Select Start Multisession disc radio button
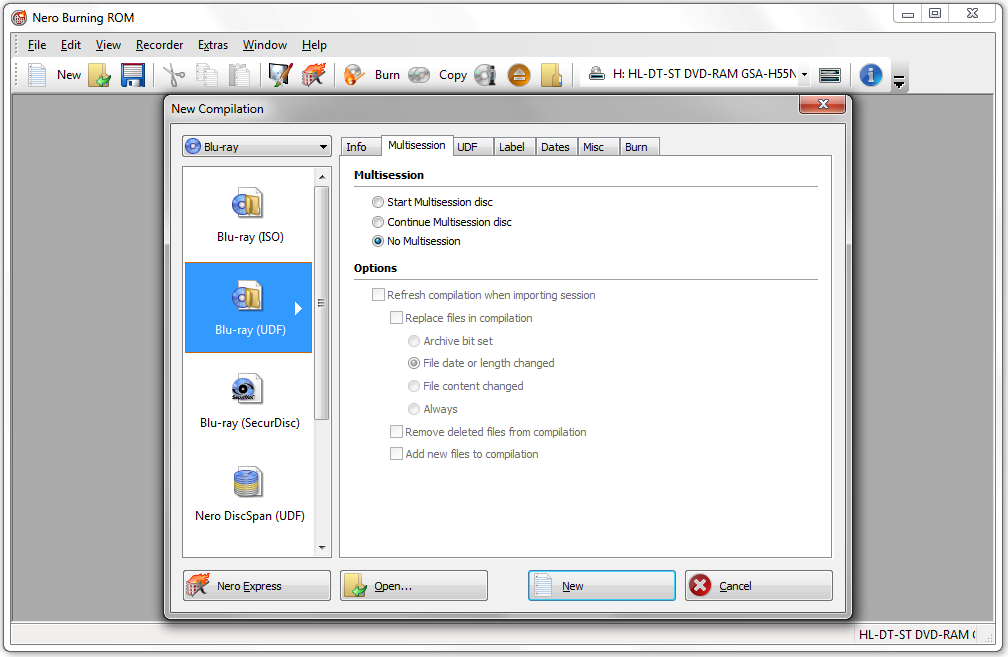Image resolution: width=1008 pixels, height=657 pixels. coord(378,202)
